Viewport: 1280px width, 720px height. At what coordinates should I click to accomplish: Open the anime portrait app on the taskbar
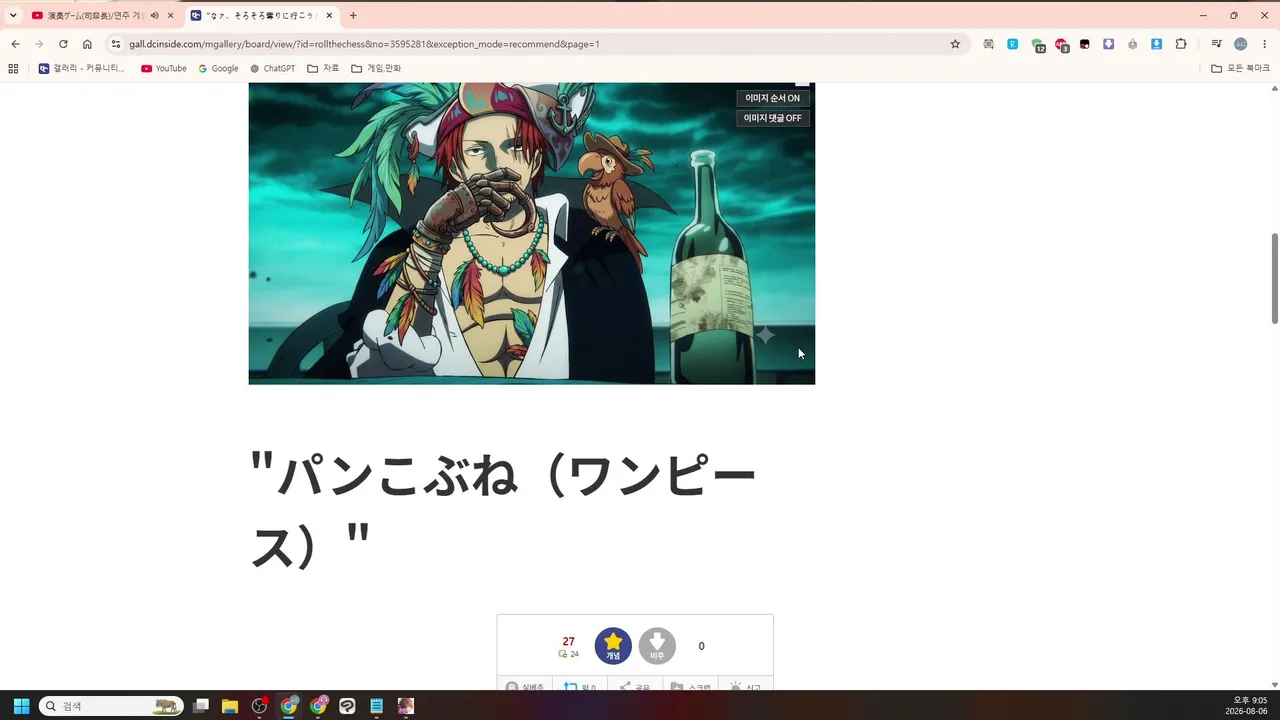tap(405, 706)
